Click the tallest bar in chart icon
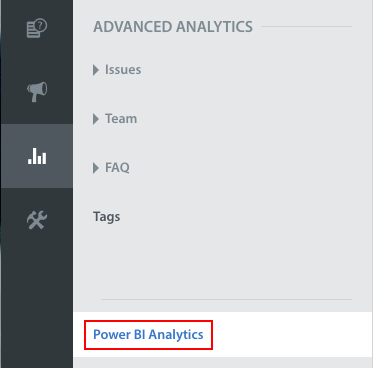 click(34, 156)
